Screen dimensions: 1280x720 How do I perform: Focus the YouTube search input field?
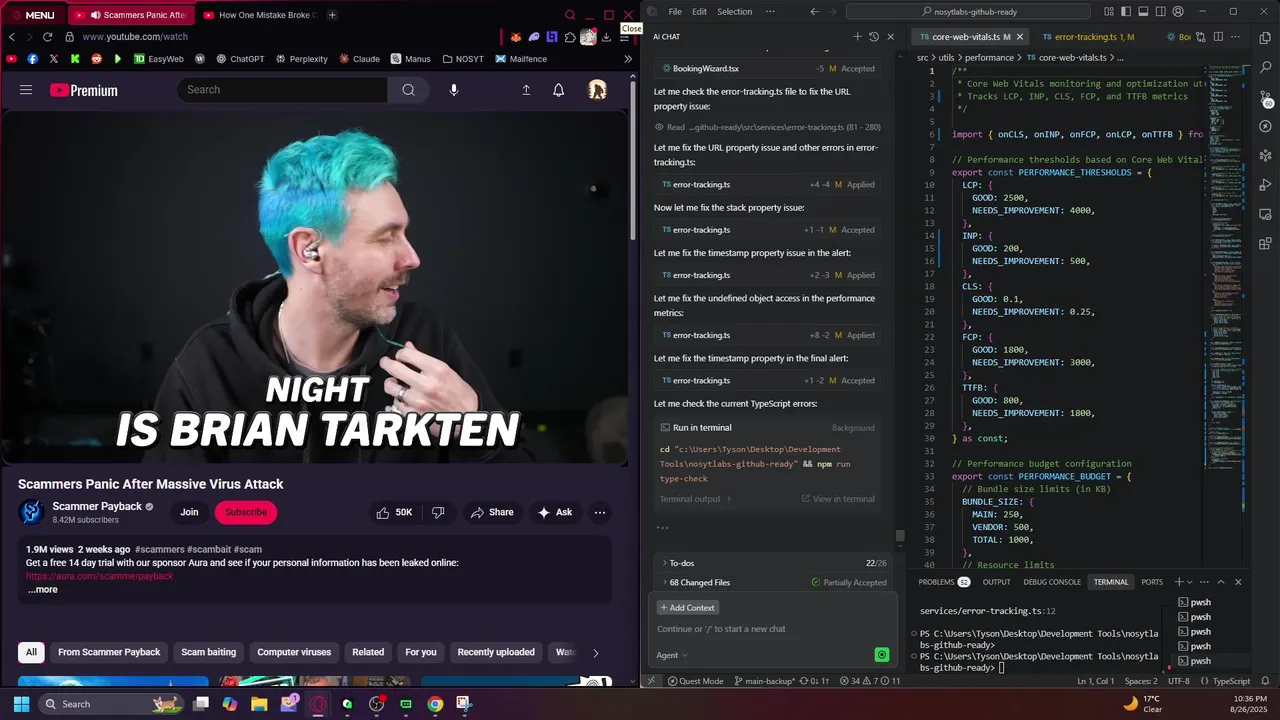tap(283, 90)
